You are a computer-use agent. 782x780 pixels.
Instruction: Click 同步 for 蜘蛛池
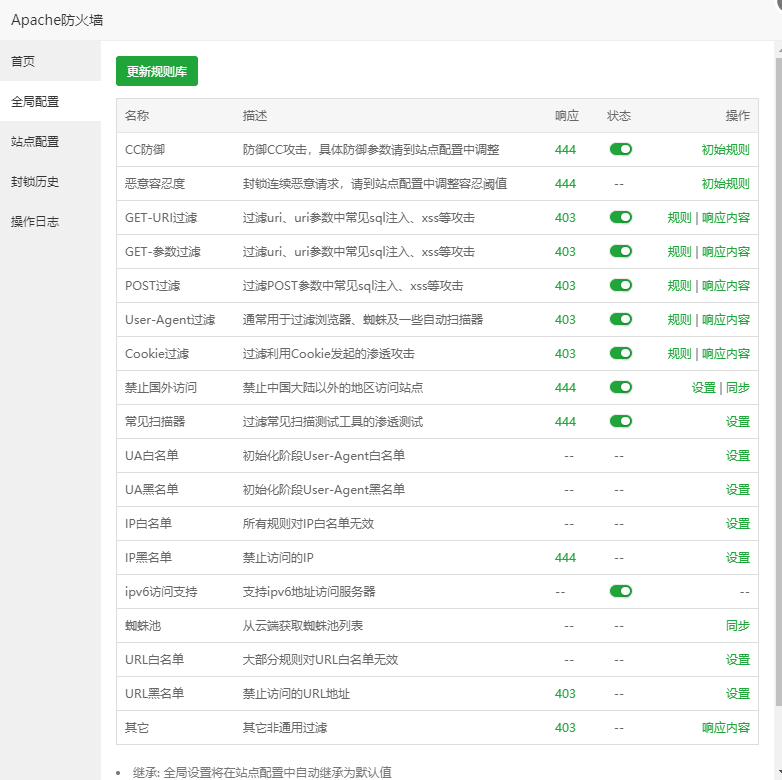point(738,625)
